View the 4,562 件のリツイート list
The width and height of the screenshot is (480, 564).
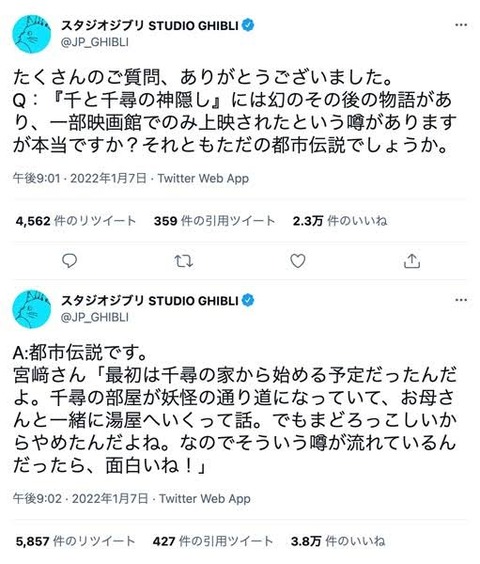(x=76, y=220)
